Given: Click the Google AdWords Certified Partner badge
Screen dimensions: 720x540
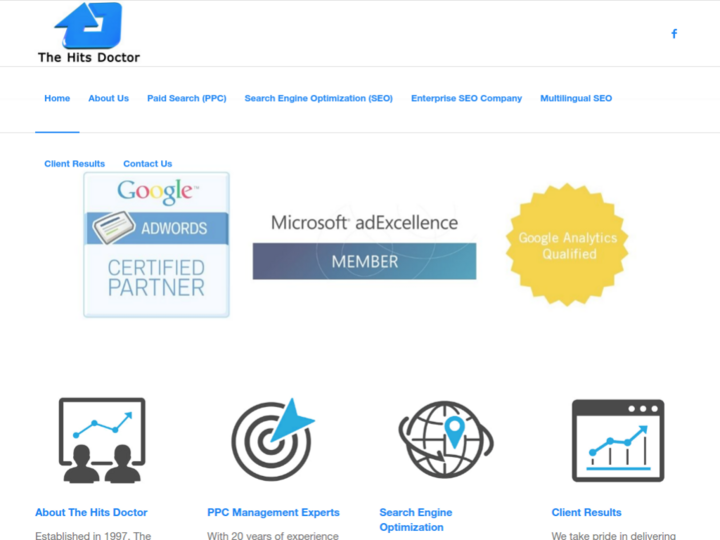Looking at the screenshot, I should [156, 245].
